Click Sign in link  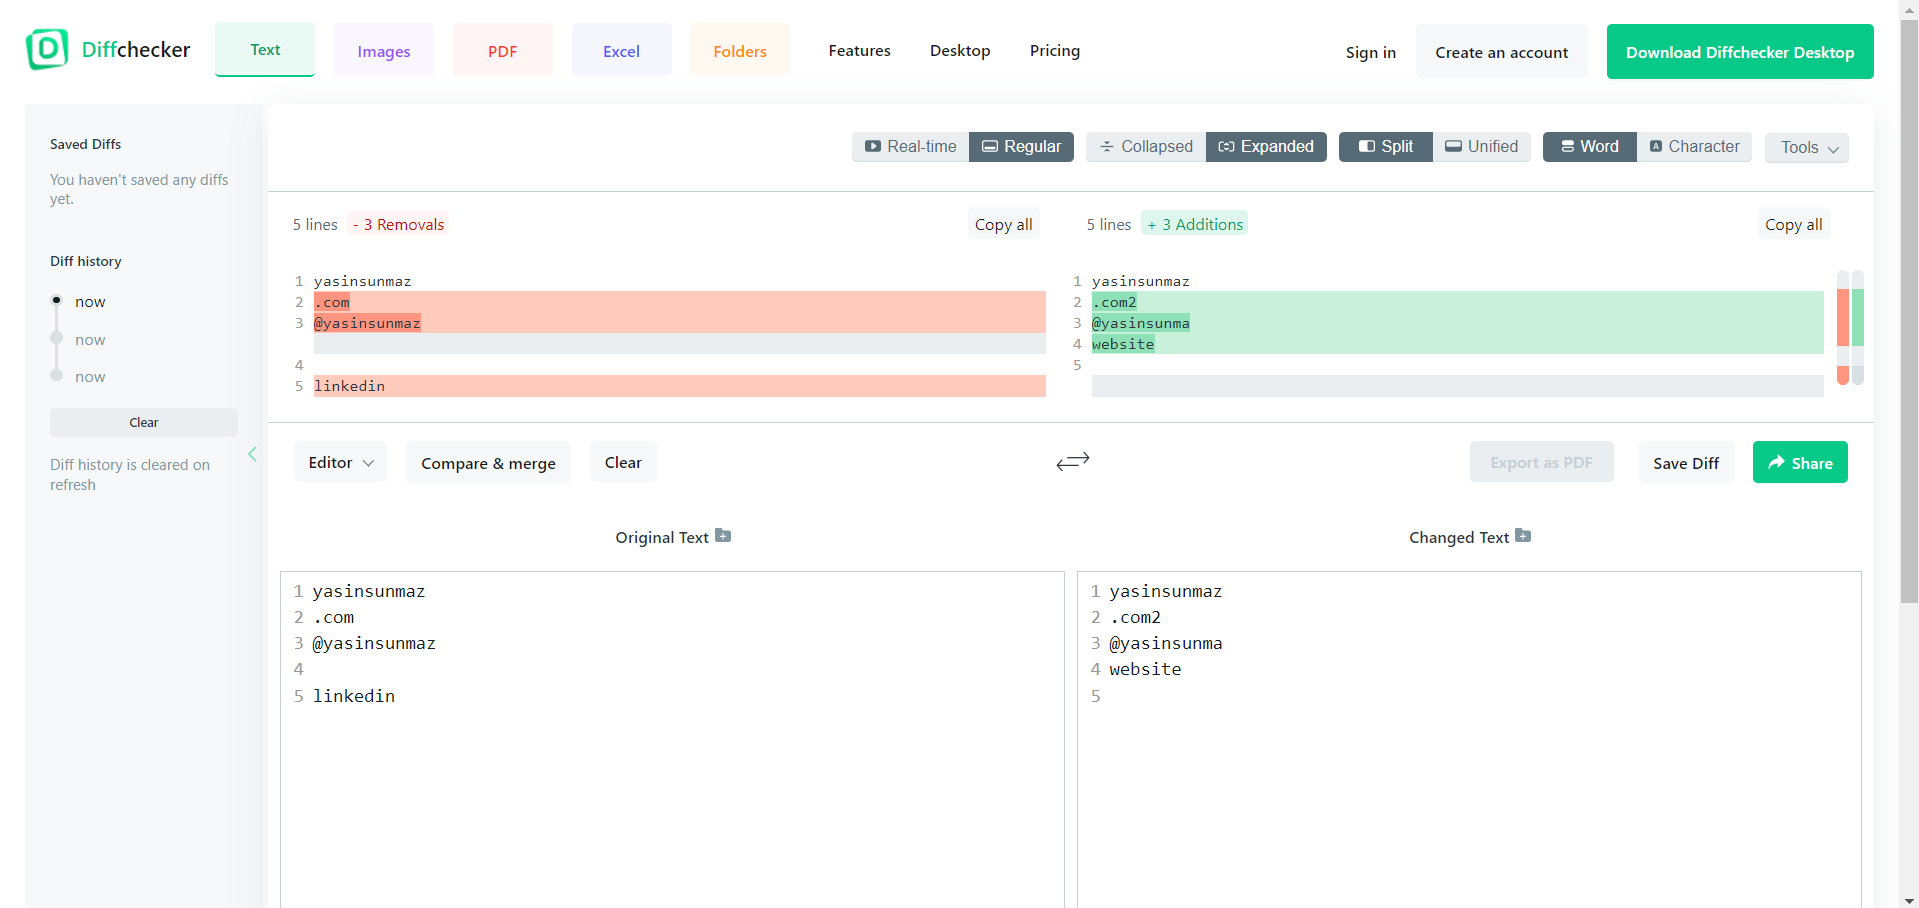tap(1371, 52)
